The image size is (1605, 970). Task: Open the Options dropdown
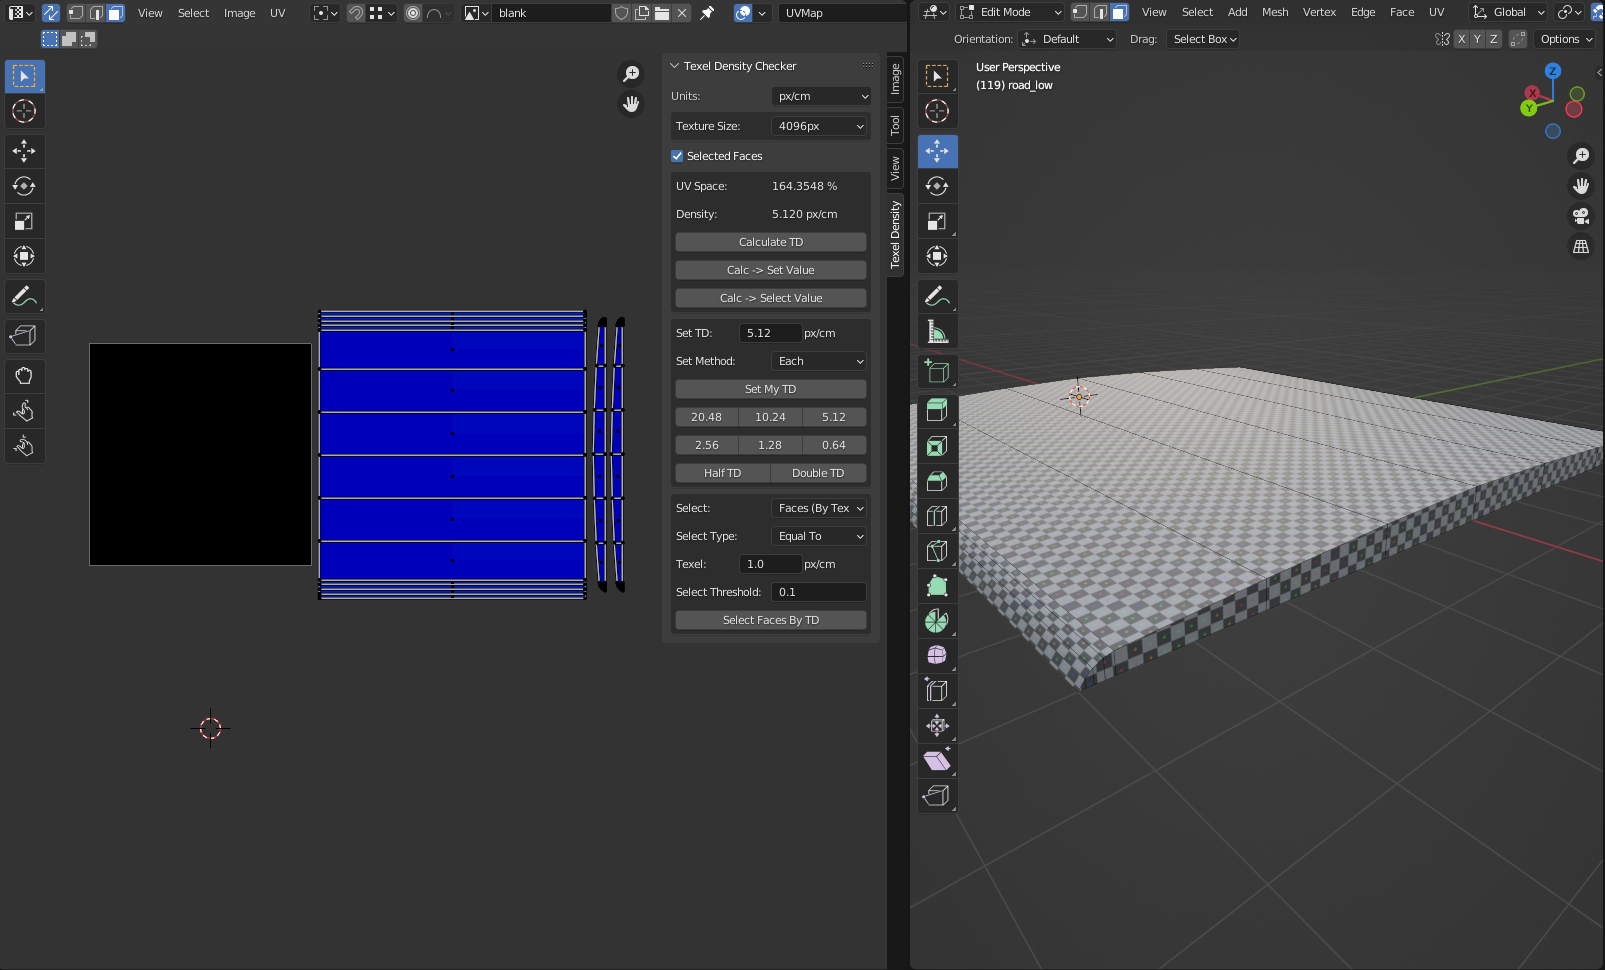(1565, 39)
